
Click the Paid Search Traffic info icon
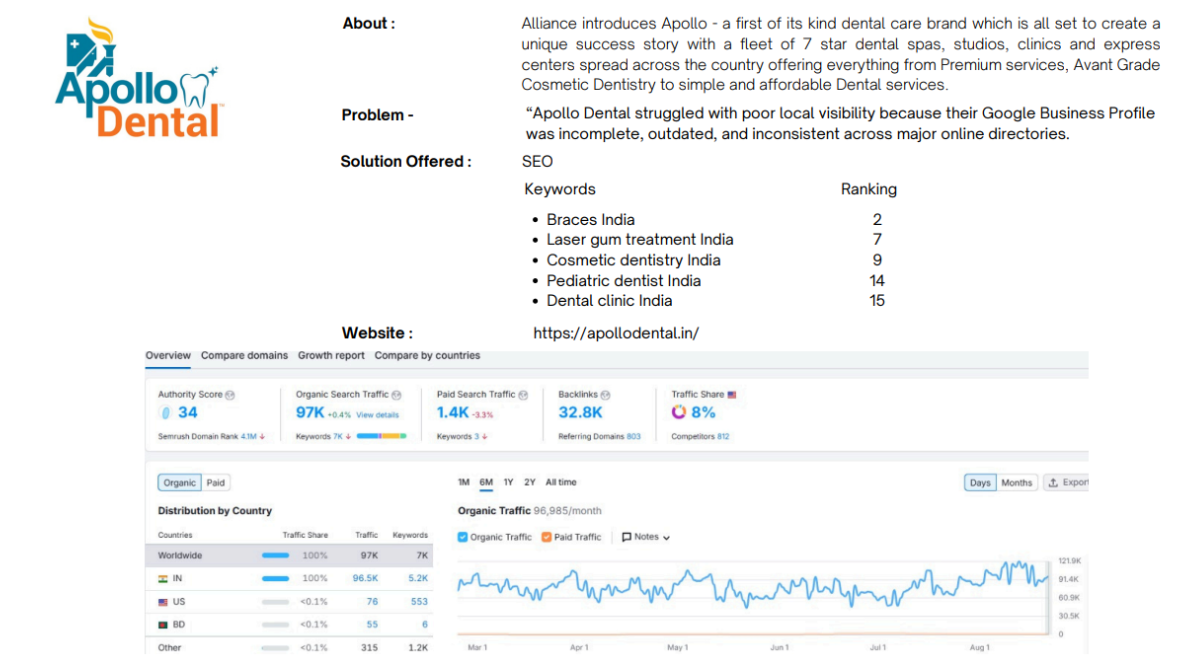[x=523, y=395]
